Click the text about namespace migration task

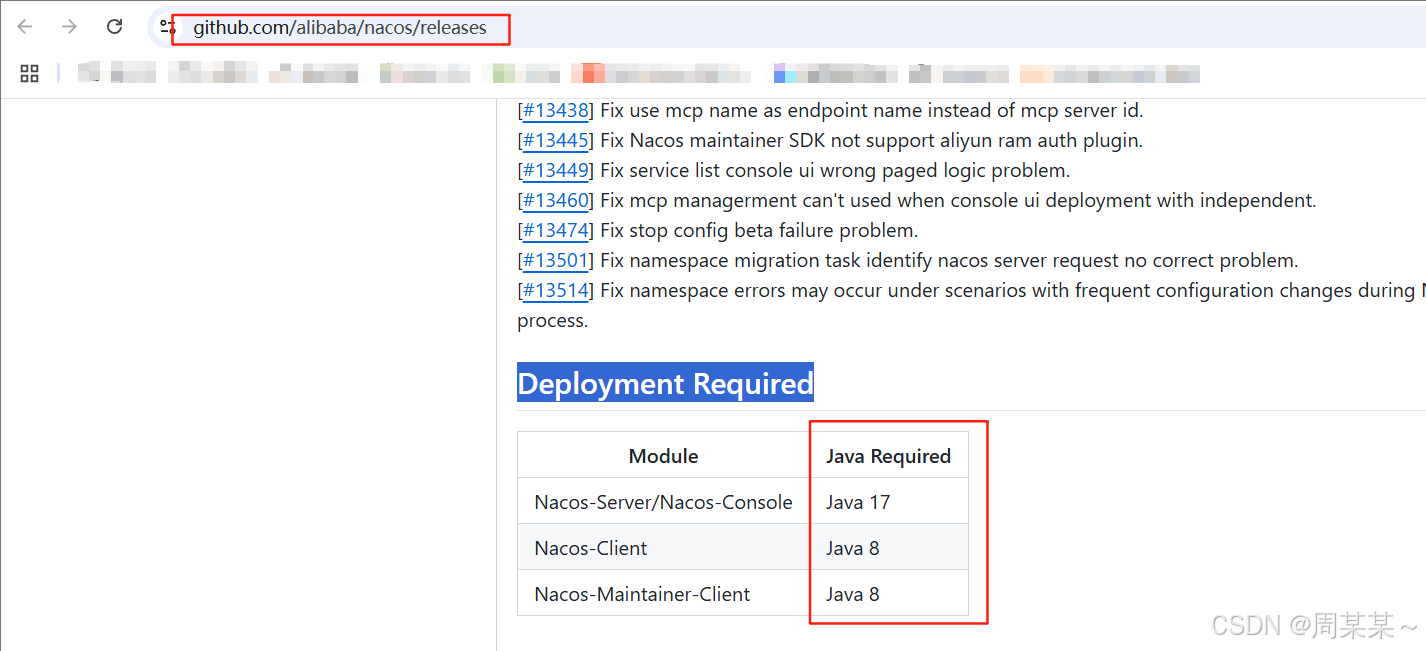[x=949, y=260]
